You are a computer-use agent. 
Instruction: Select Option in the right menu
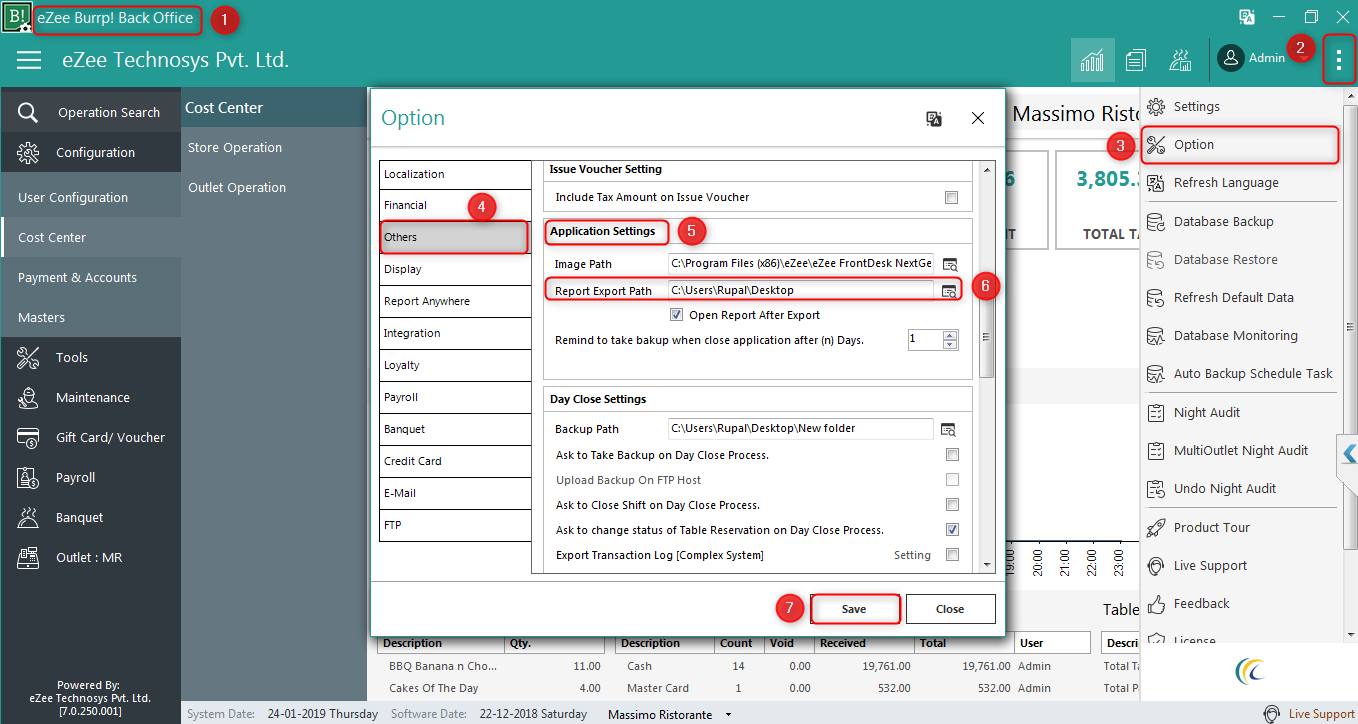[1240, 144]
